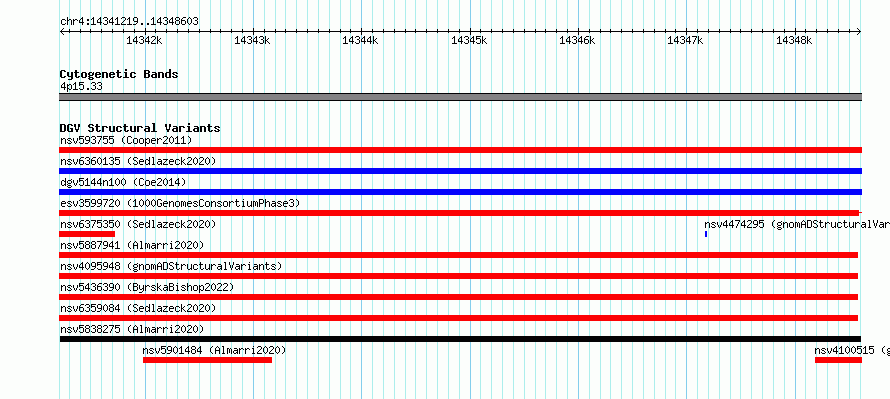
Task: Click the chr4:14341219..14348603 region label
Action: click(129, 22)
